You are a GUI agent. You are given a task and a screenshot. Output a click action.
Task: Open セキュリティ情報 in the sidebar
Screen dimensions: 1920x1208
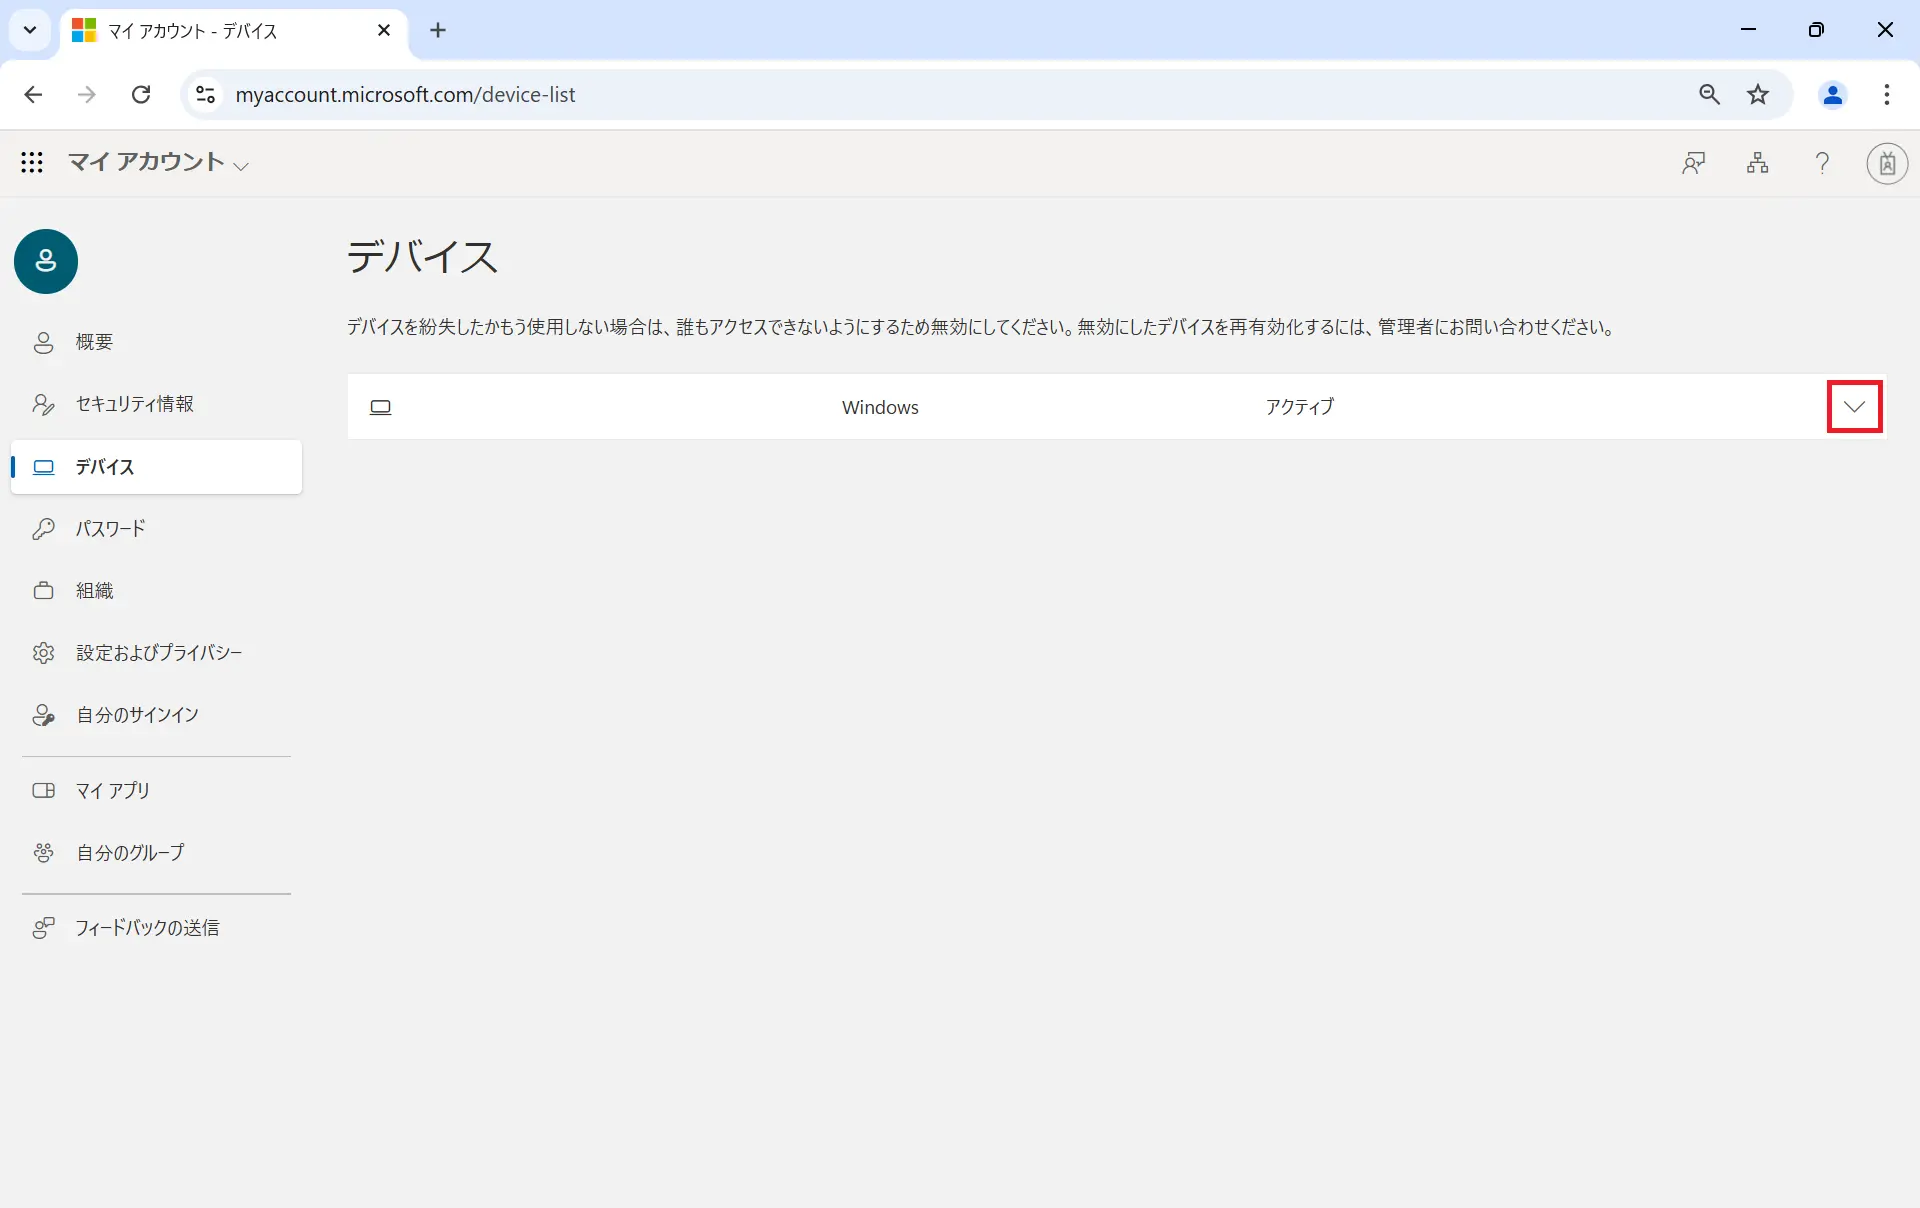pos(134,404)
